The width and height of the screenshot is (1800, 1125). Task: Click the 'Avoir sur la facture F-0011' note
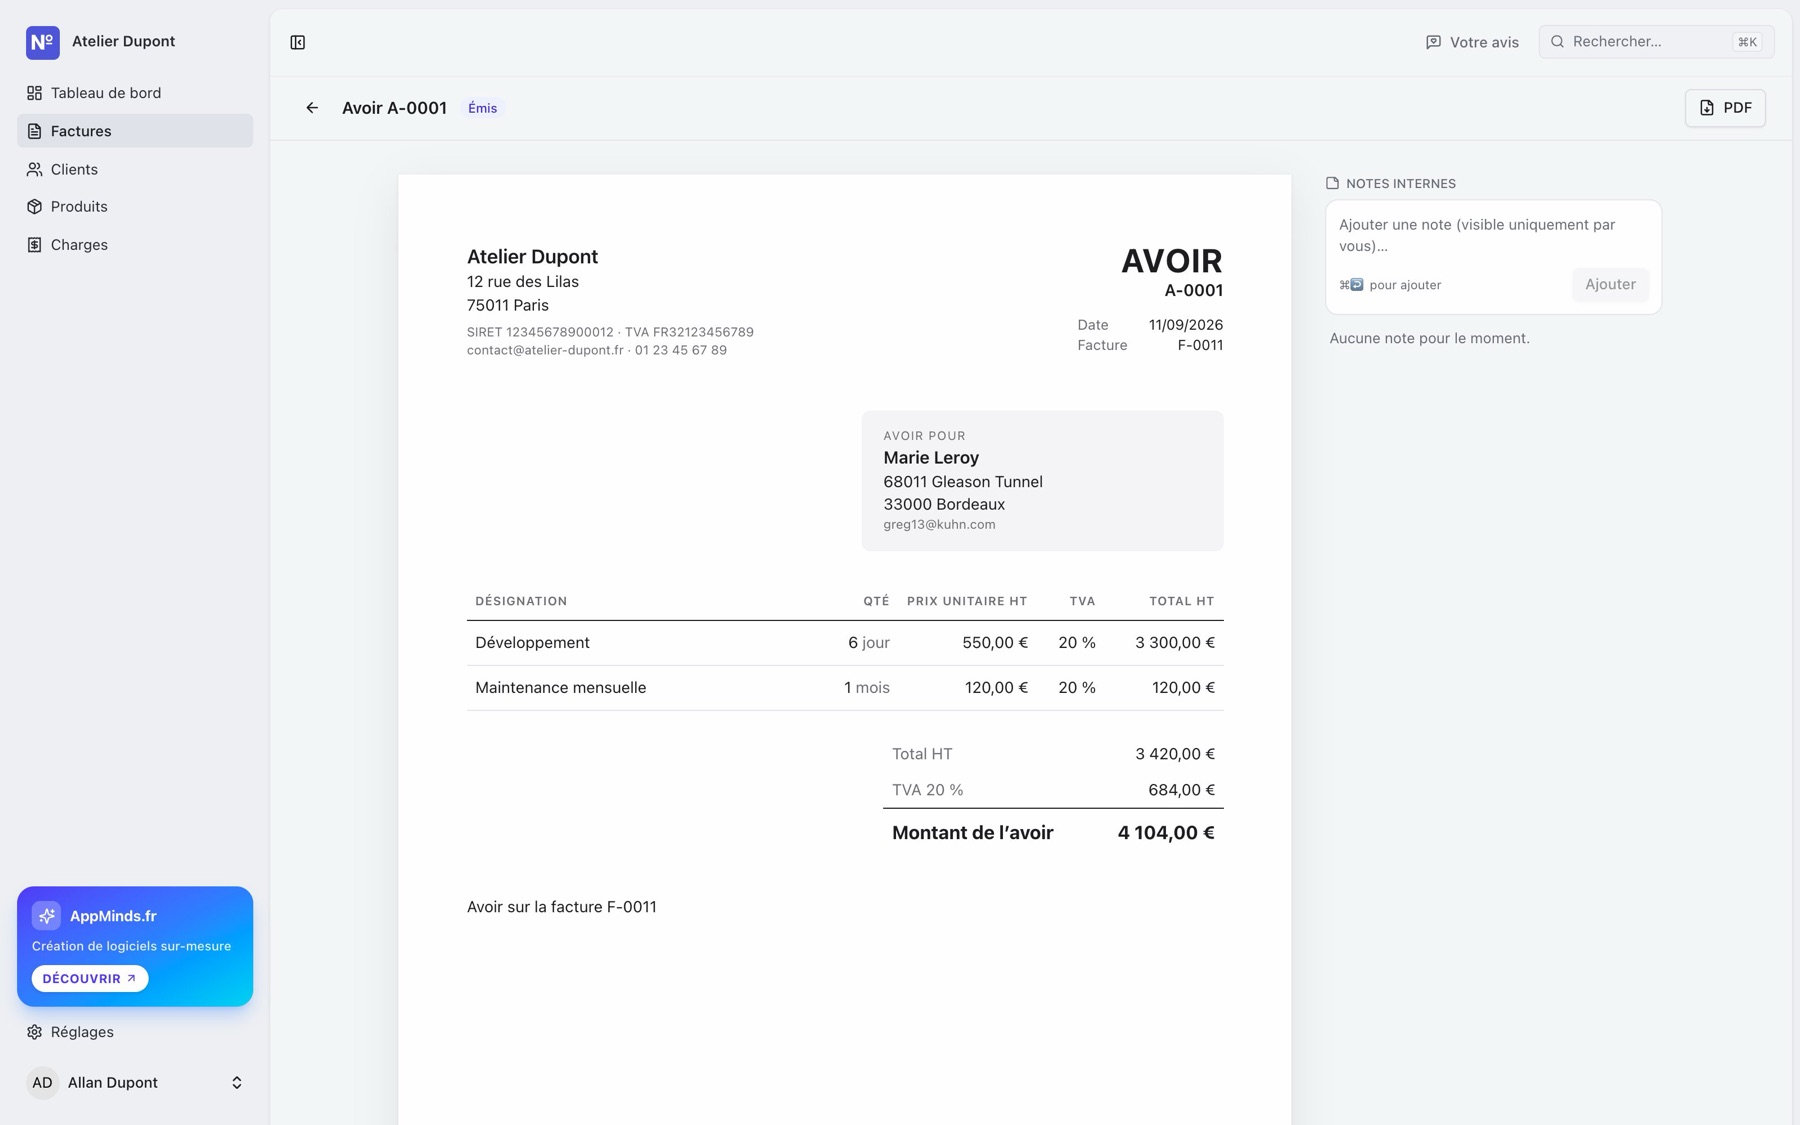coord(562,907)
